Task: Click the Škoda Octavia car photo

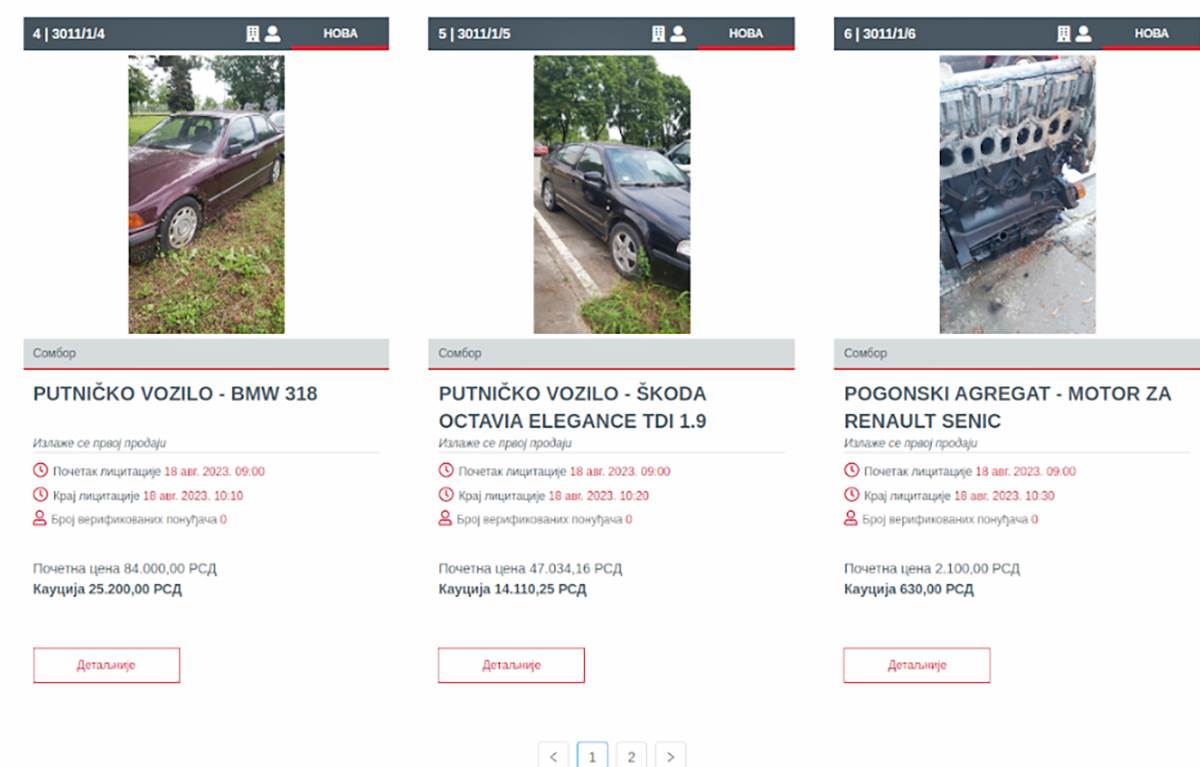Action: 612,194
